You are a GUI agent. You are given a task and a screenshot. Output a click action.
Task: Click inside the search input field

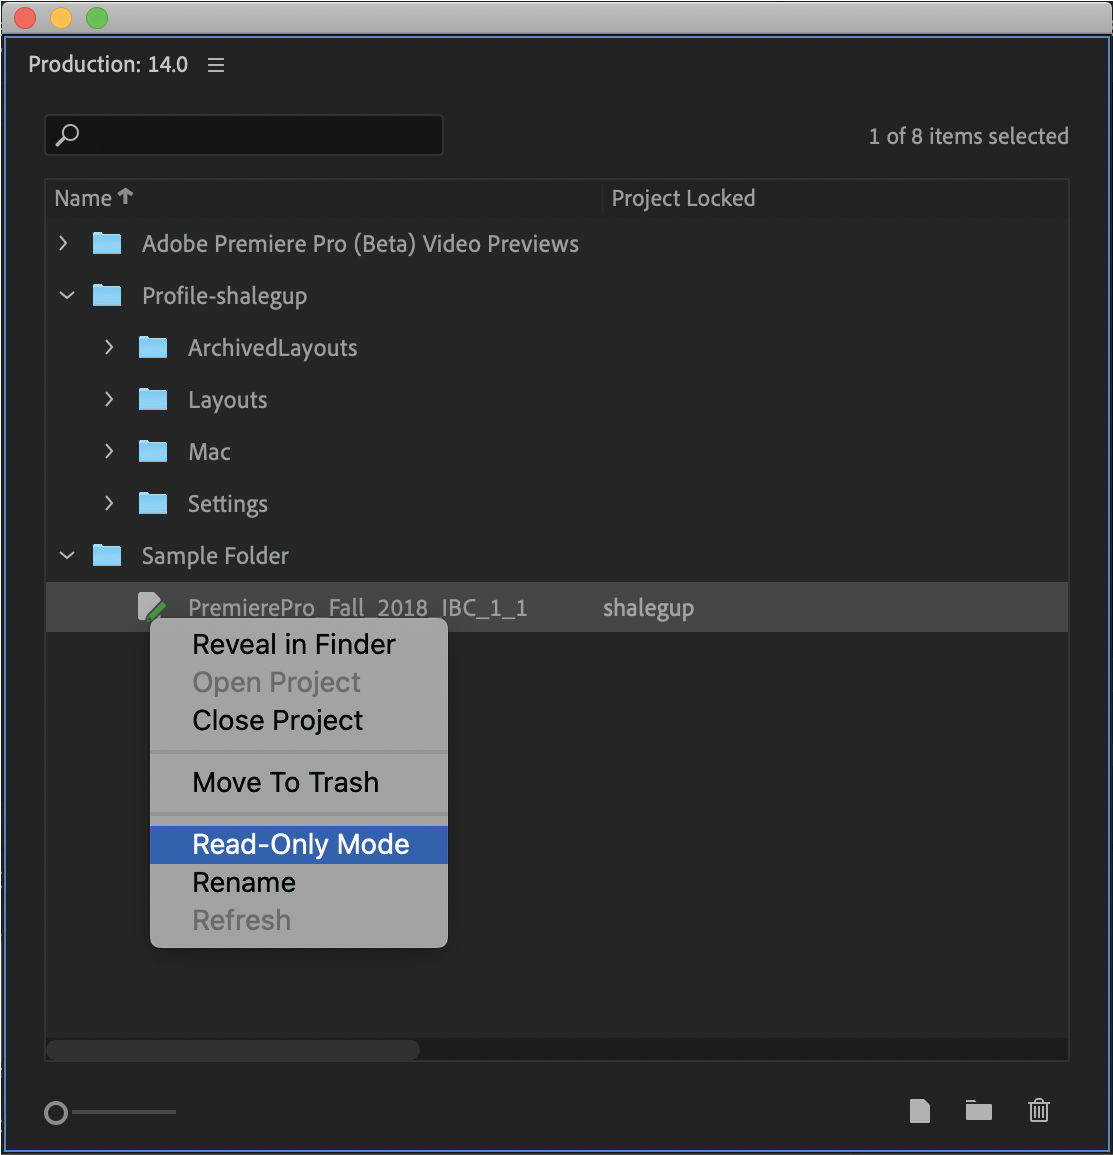250,135
